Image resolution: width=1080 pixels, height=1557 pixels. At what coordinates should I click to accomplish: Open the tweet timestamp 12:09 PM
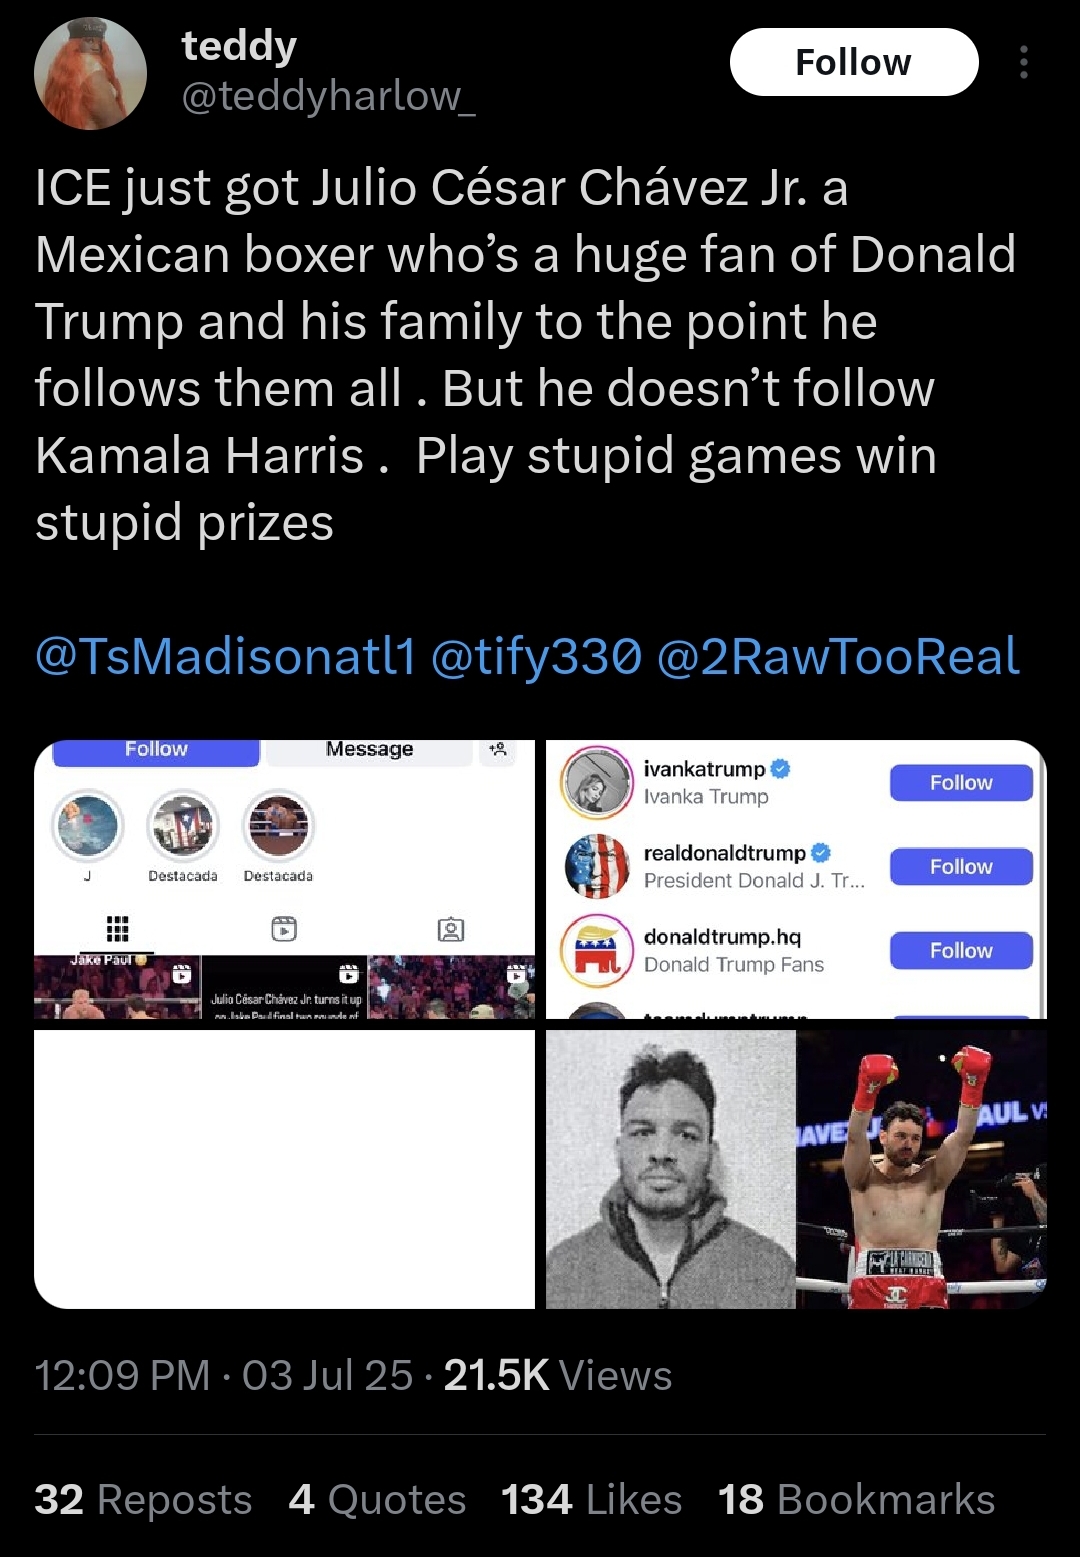click(x=122, y=1375)
